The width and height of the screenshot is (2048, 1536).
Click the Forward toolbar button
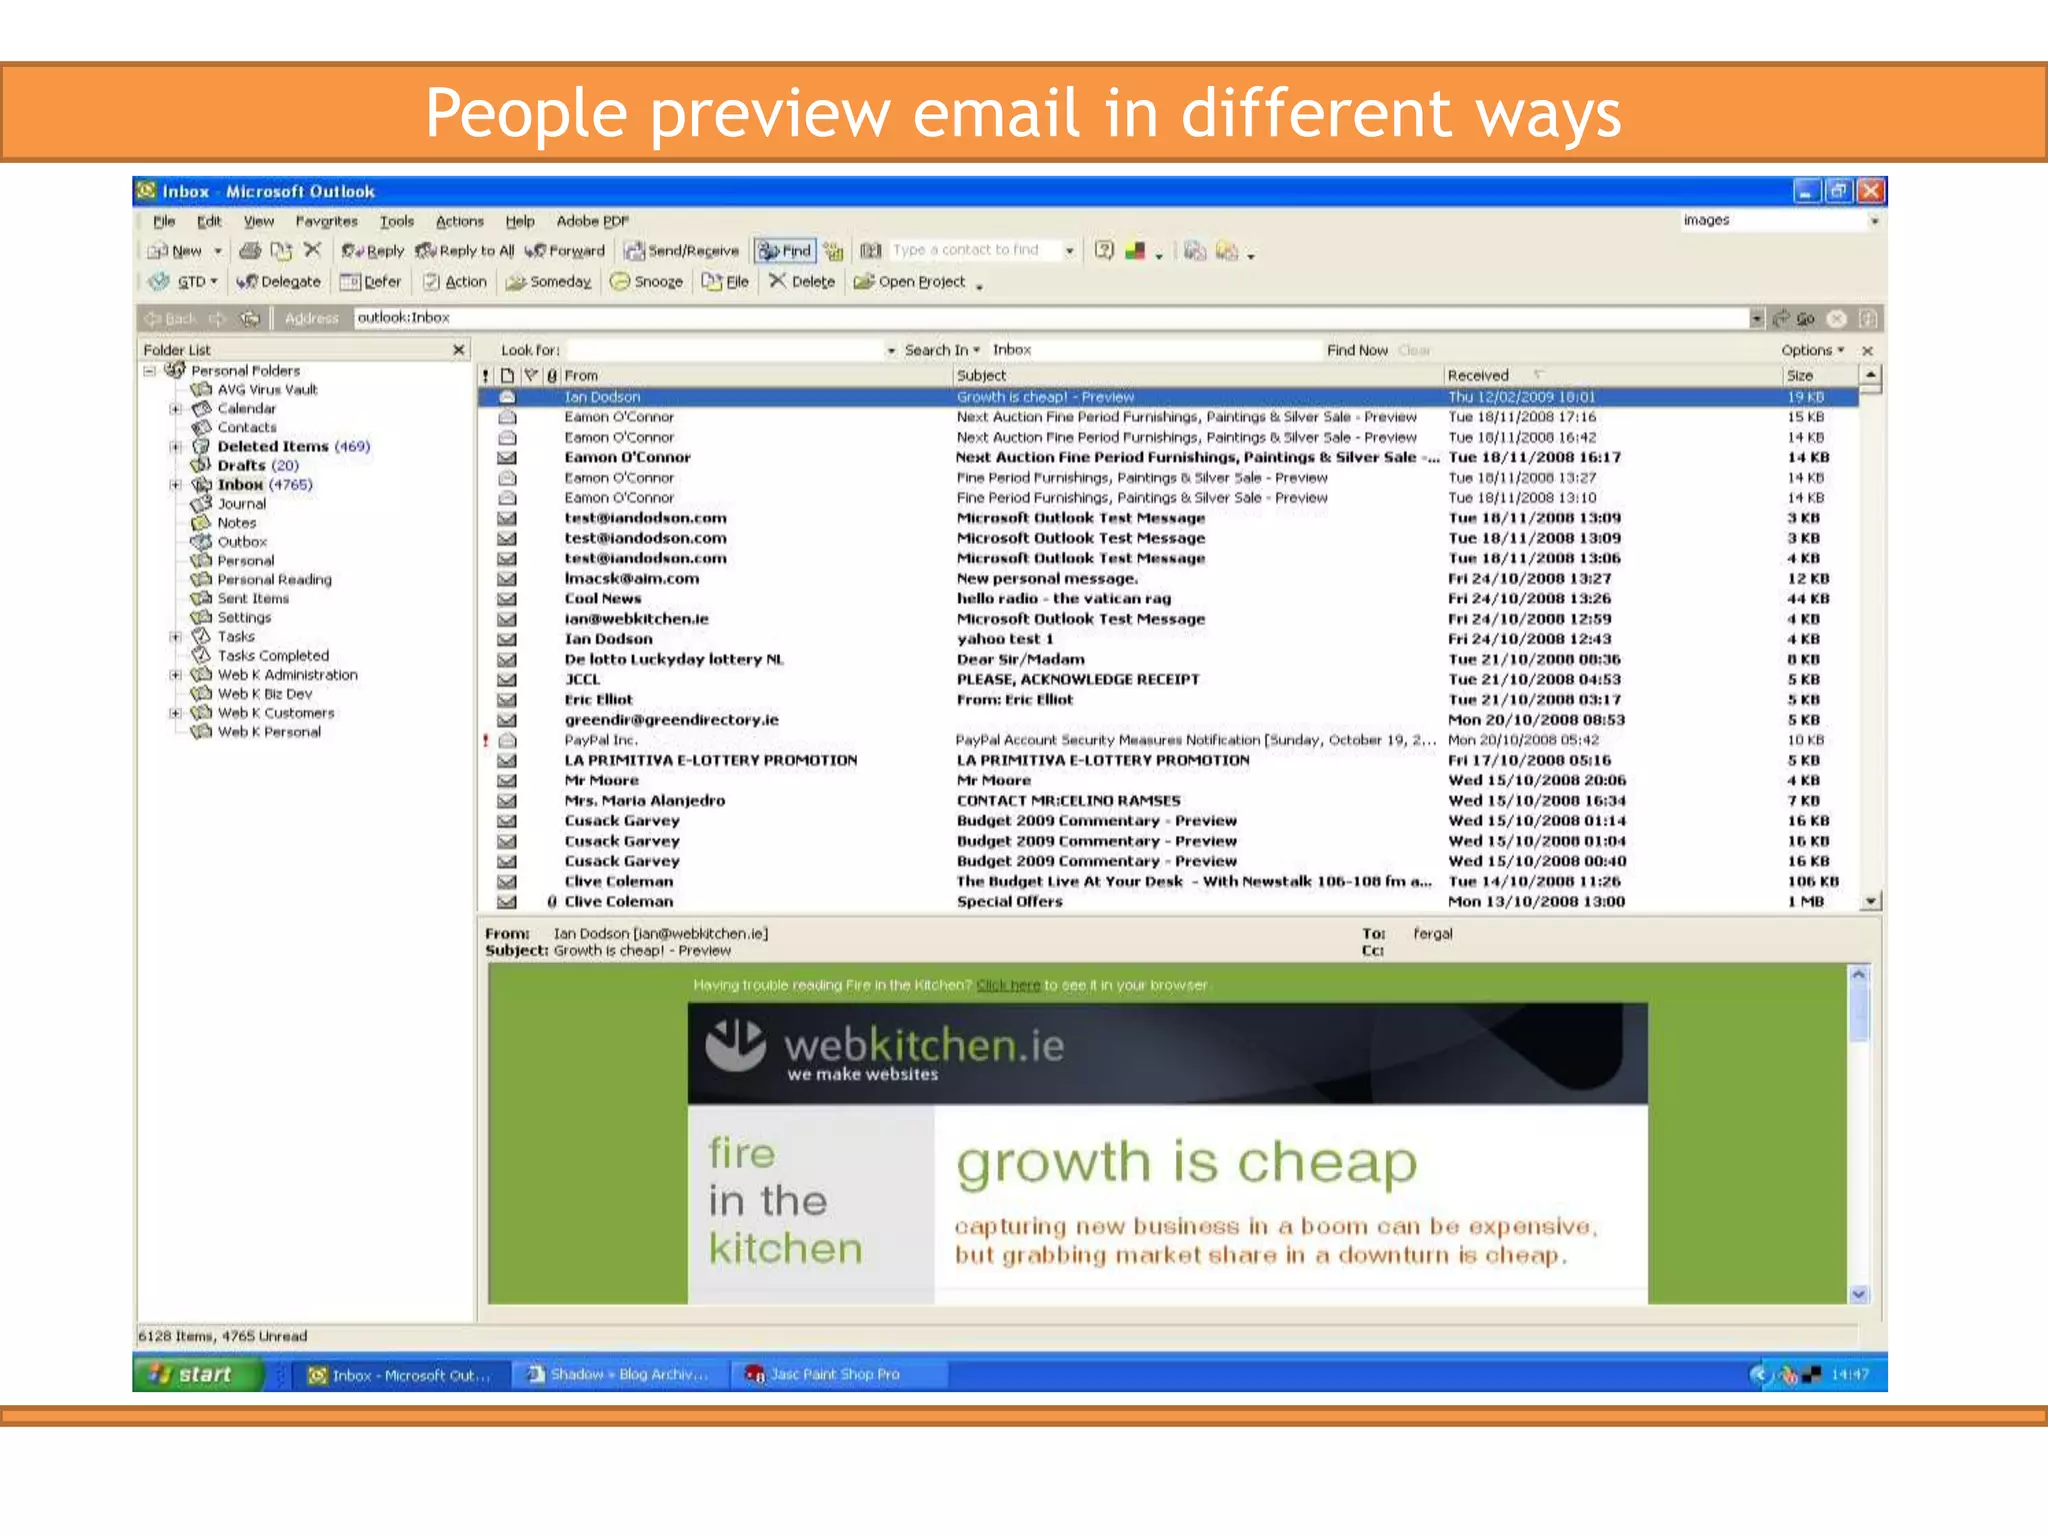tap(566, 251)
